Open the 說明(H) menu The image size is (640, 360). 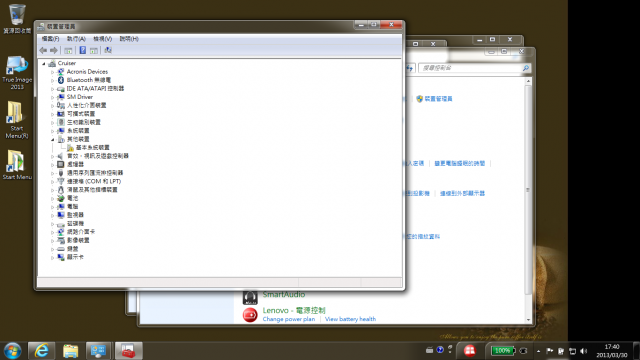point(129,39)
